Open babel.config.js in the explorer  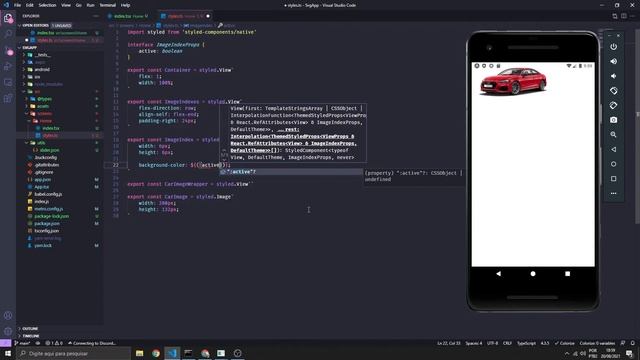tap(48, 194)
